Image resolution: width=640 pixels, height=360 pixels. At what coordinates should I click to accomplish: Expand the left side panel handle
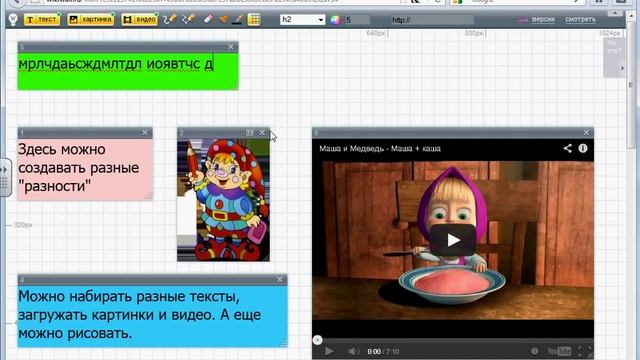[x=5, y=177]
